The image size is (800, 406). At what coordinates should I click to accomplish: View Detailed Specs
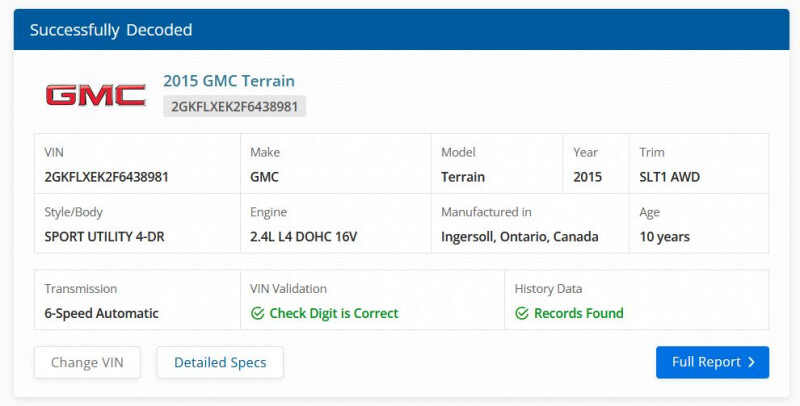pos(220,362)
